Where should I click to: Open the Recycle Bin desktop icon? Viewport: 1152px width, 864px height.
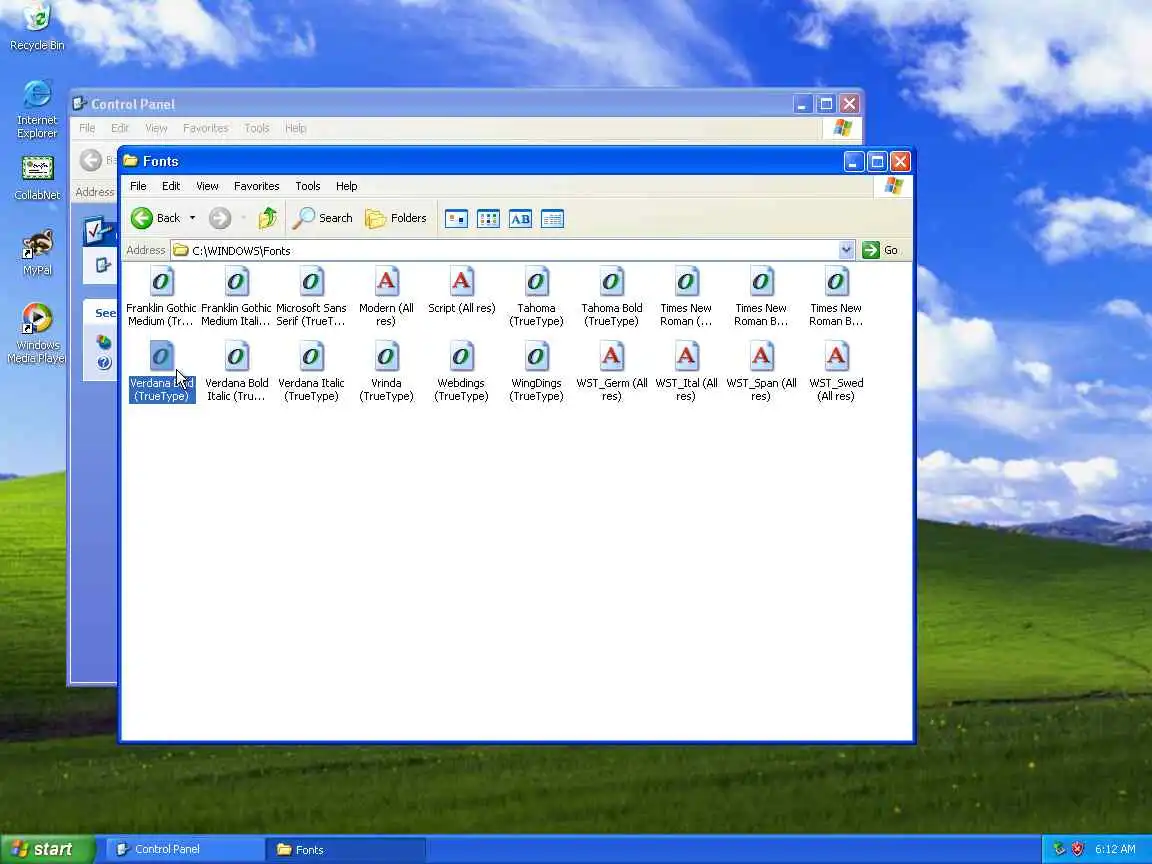(x=37, y=26)
